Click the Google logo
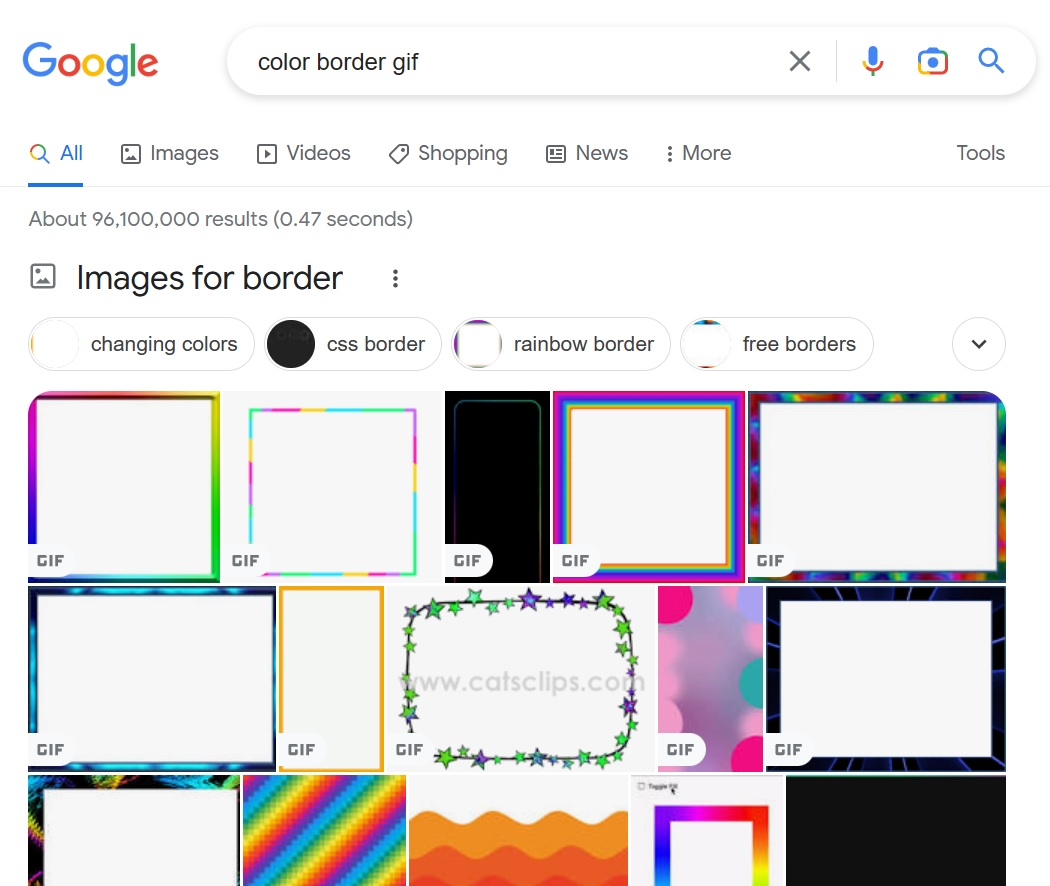Screen dimensions: 1050x886 click(x=90, y=62)
